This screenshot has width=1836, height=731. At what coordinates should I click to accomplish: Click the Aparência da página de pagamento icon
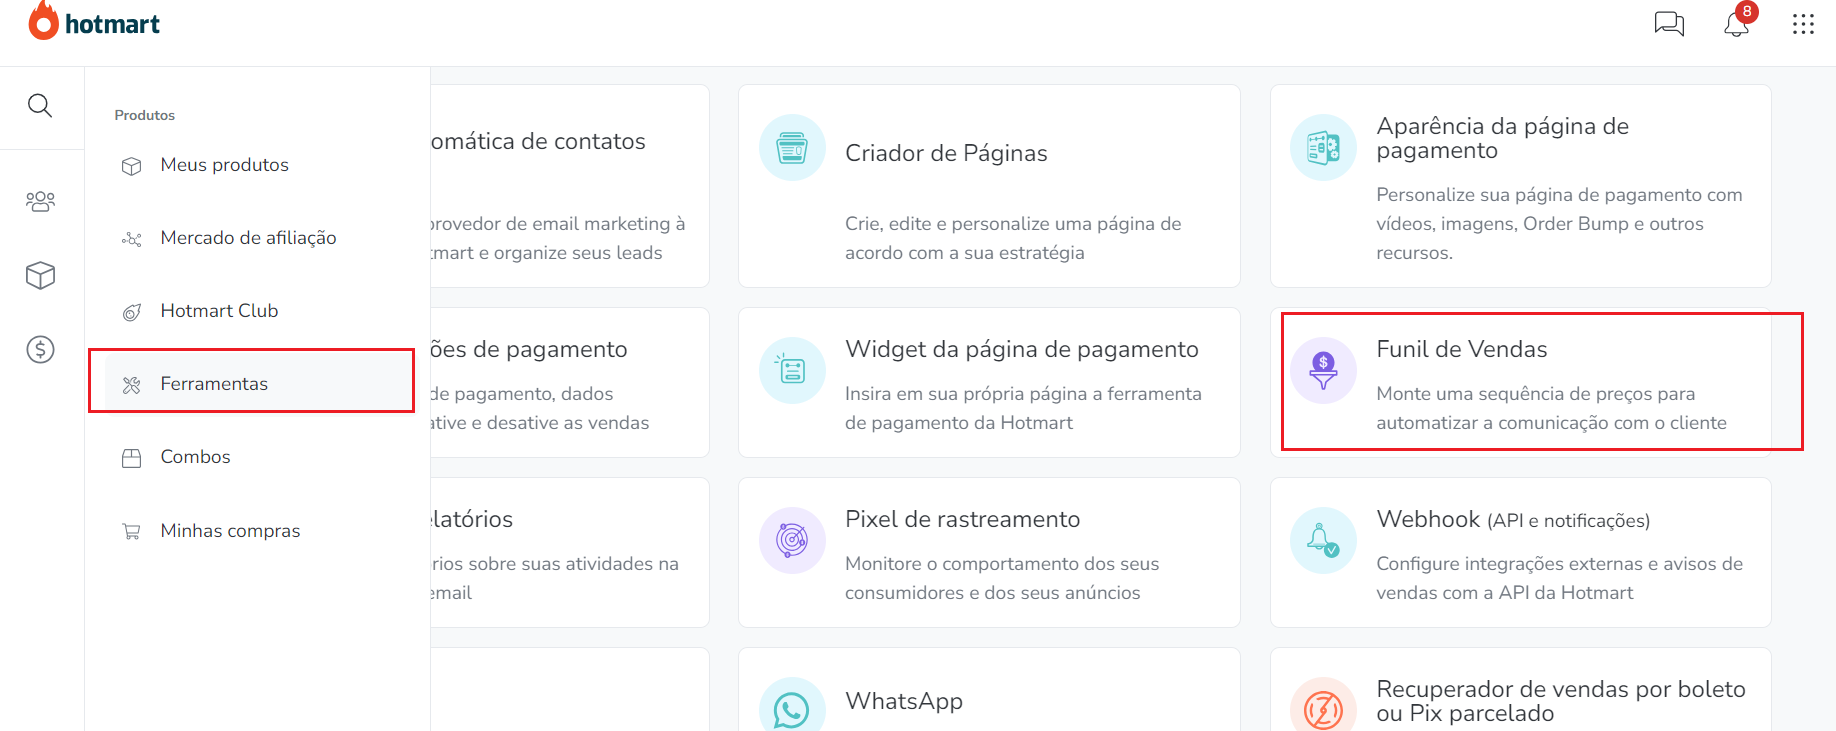click(x=1323, y=148)
